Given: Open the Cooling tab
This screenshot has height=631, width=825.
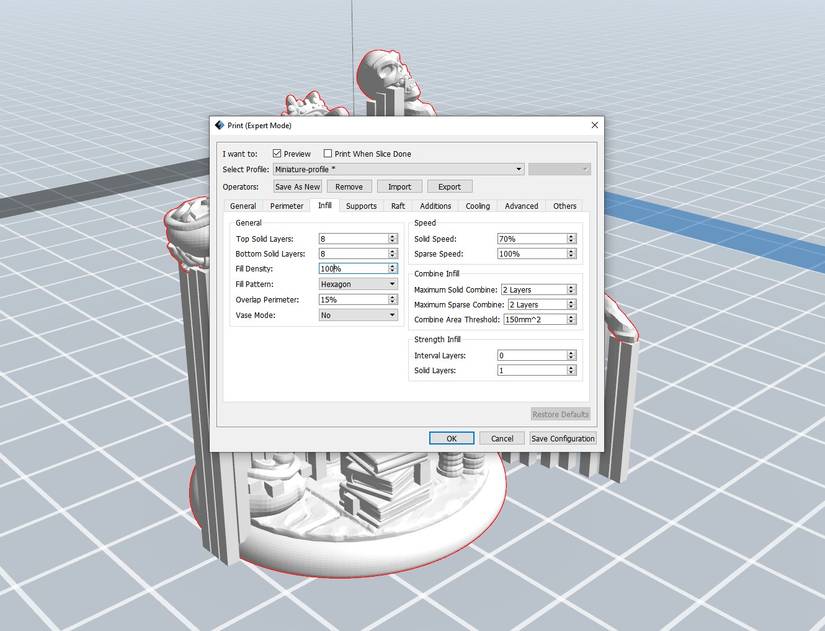Looking at the screenshot, I should point(478,206).
